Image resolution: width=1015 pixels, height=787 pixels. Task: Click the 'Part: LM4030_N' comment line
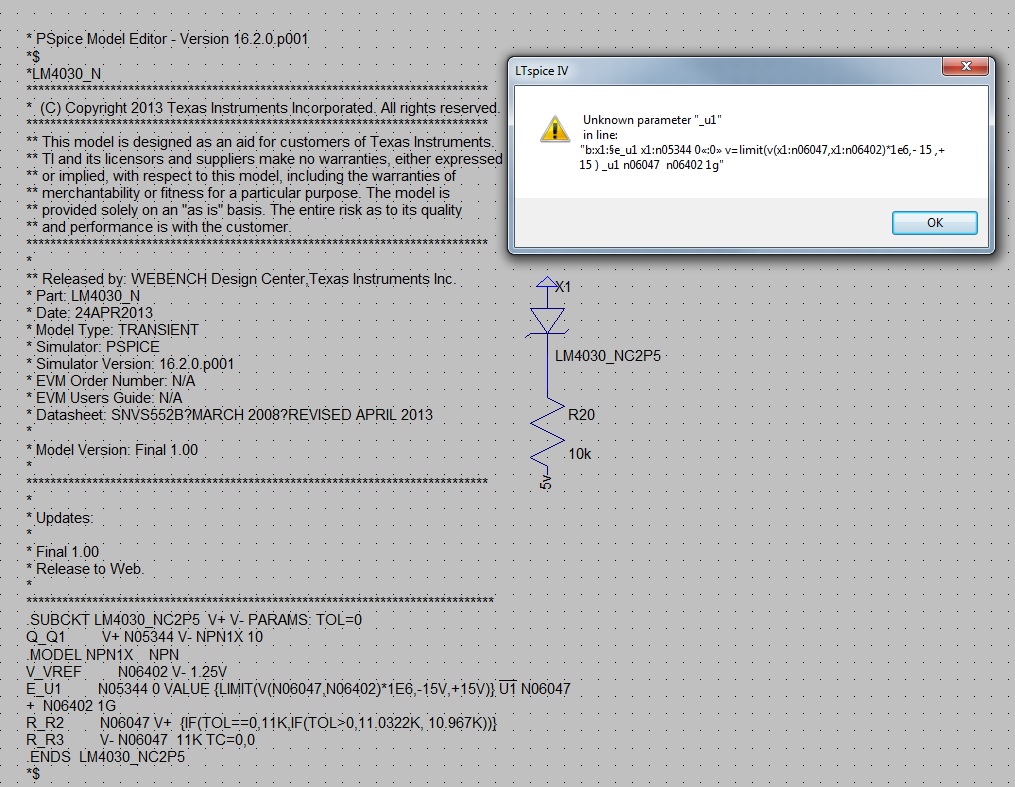pos(83,296)
